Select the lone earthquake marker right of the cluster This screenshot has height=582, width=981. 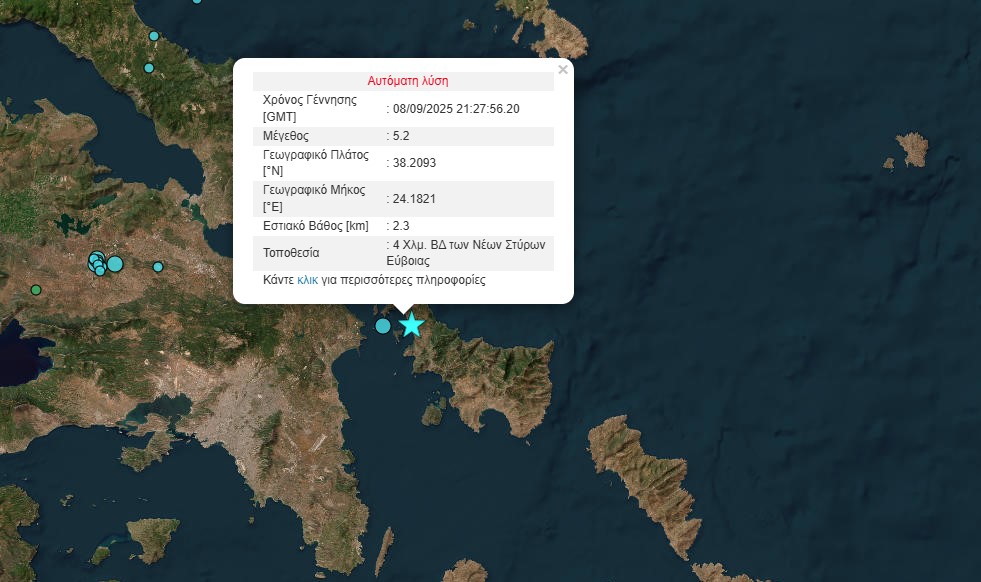click(x=157, y=267)
